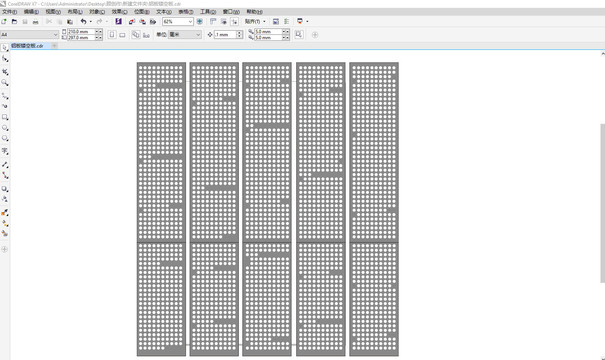Open the 工具 (Tools) menu

tap(208, 12)
